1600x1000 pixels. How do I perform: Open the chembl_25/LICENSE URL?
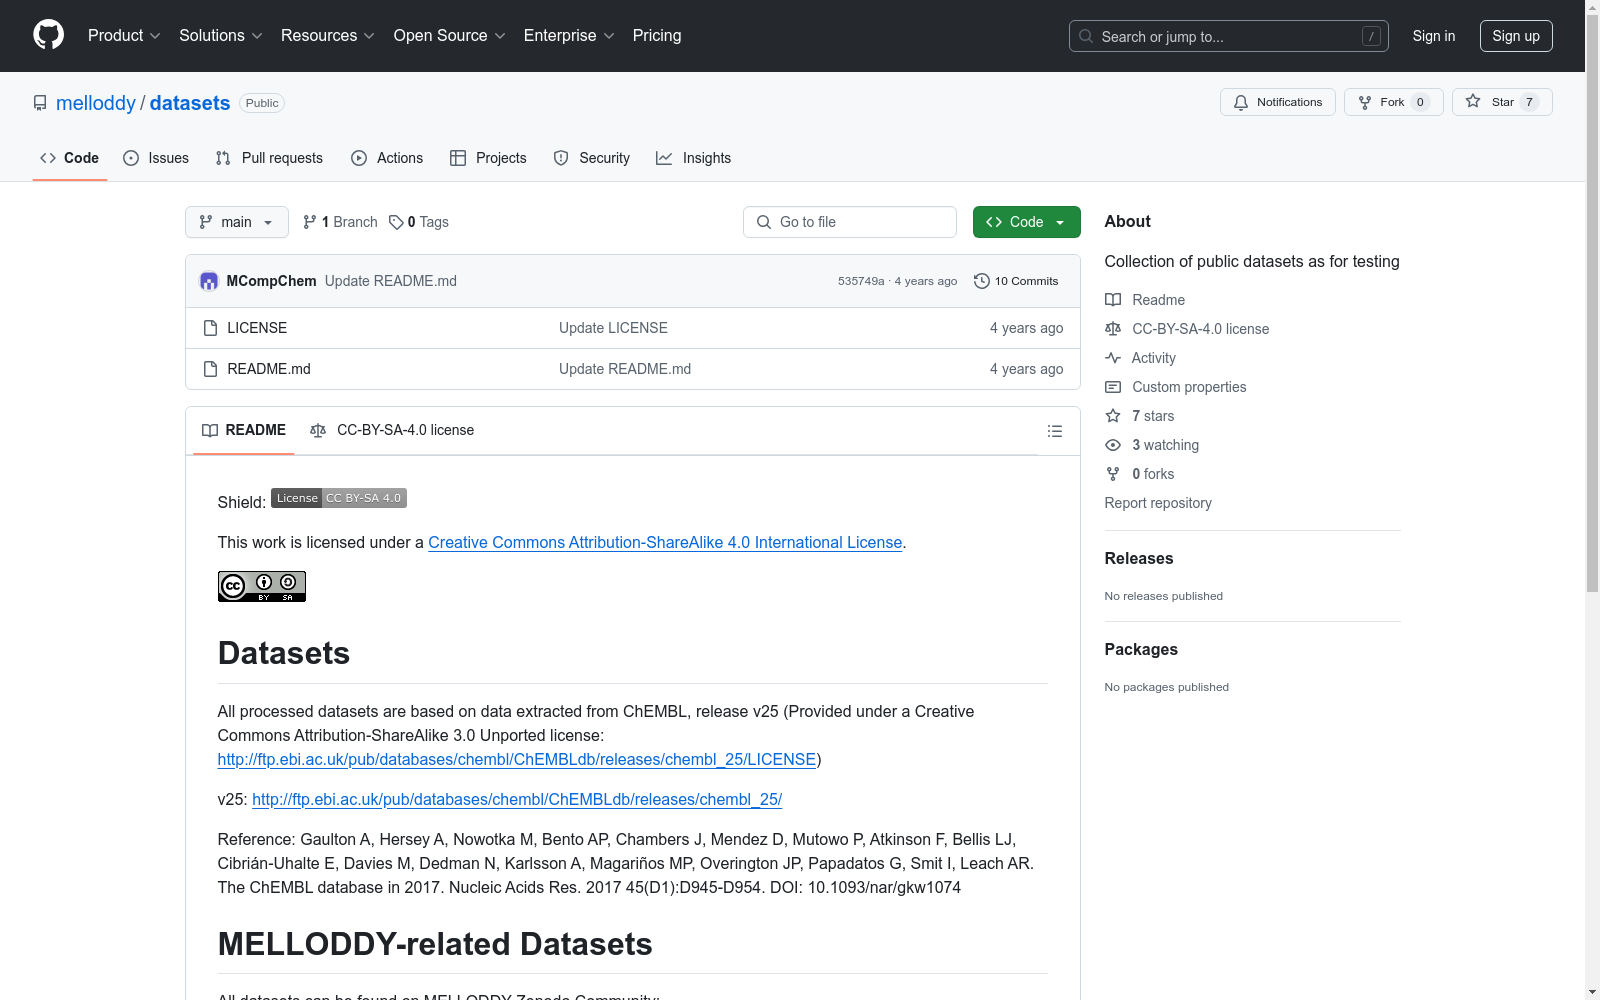(x=517, y=759)
